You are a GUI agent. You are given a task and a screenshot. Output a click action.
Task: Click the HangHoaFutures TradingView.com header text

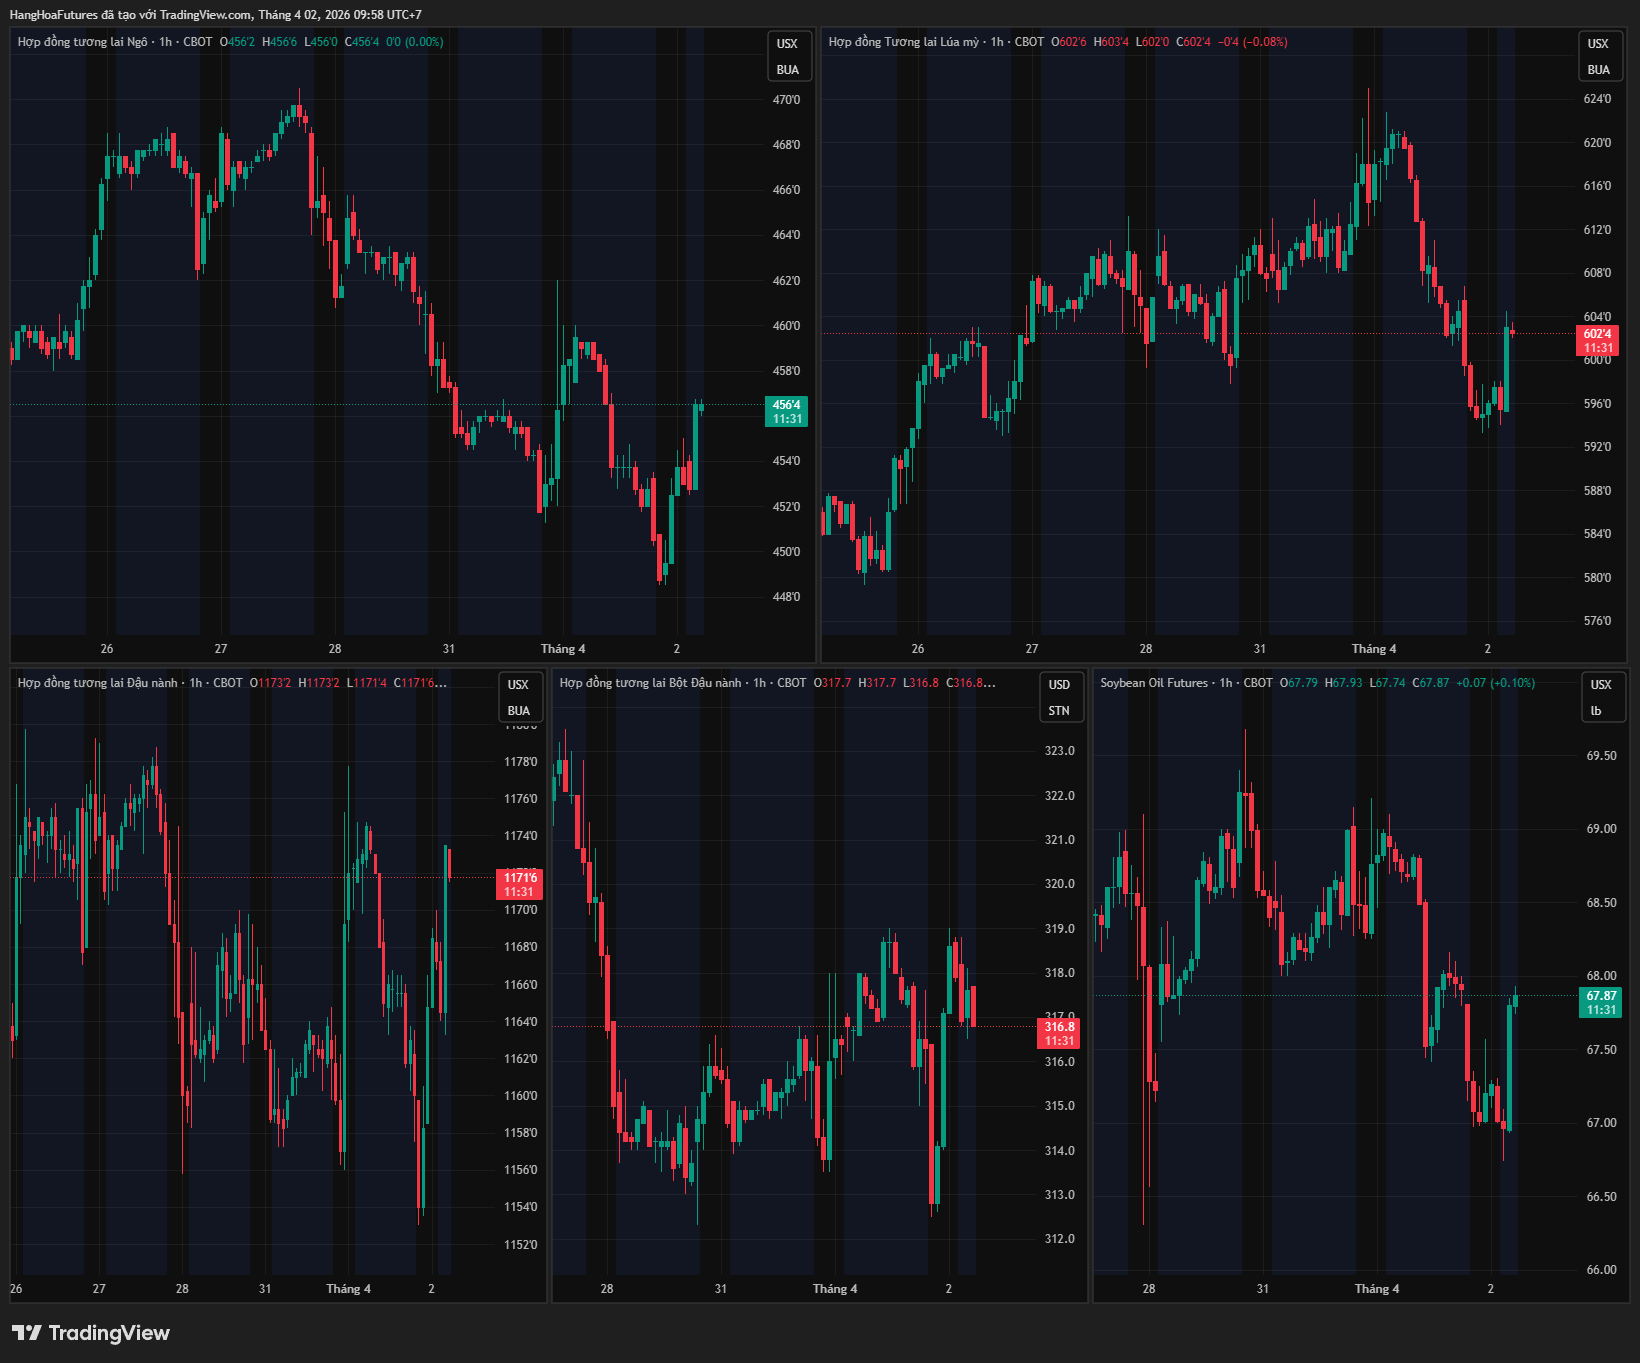pos(215,15)
